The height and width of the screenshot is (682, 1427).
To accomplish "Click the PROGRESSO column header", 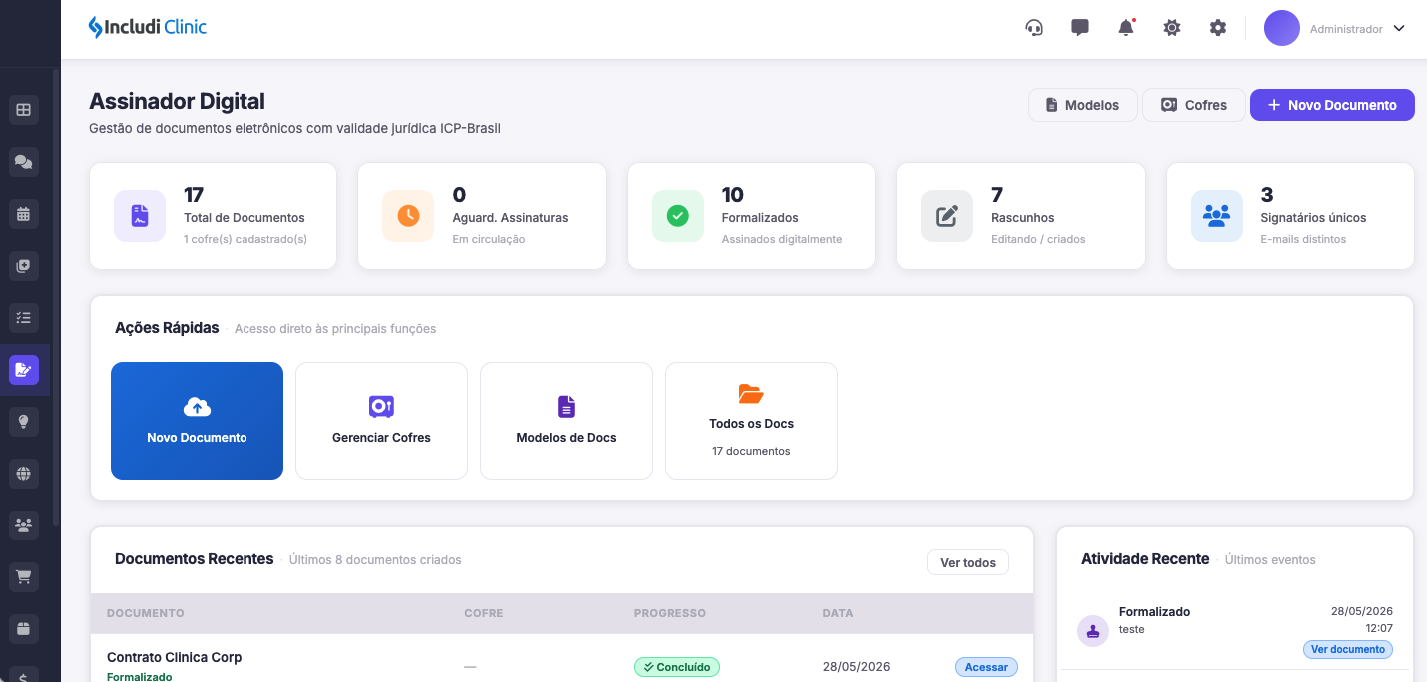I will (x=670, y=613).
